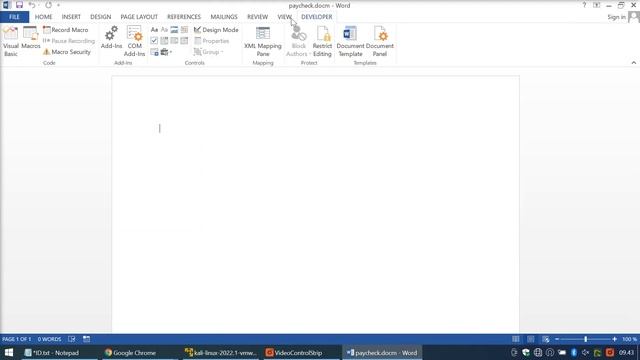
Task: Insert Building Block Gallery control
Action: click(184, 30)
